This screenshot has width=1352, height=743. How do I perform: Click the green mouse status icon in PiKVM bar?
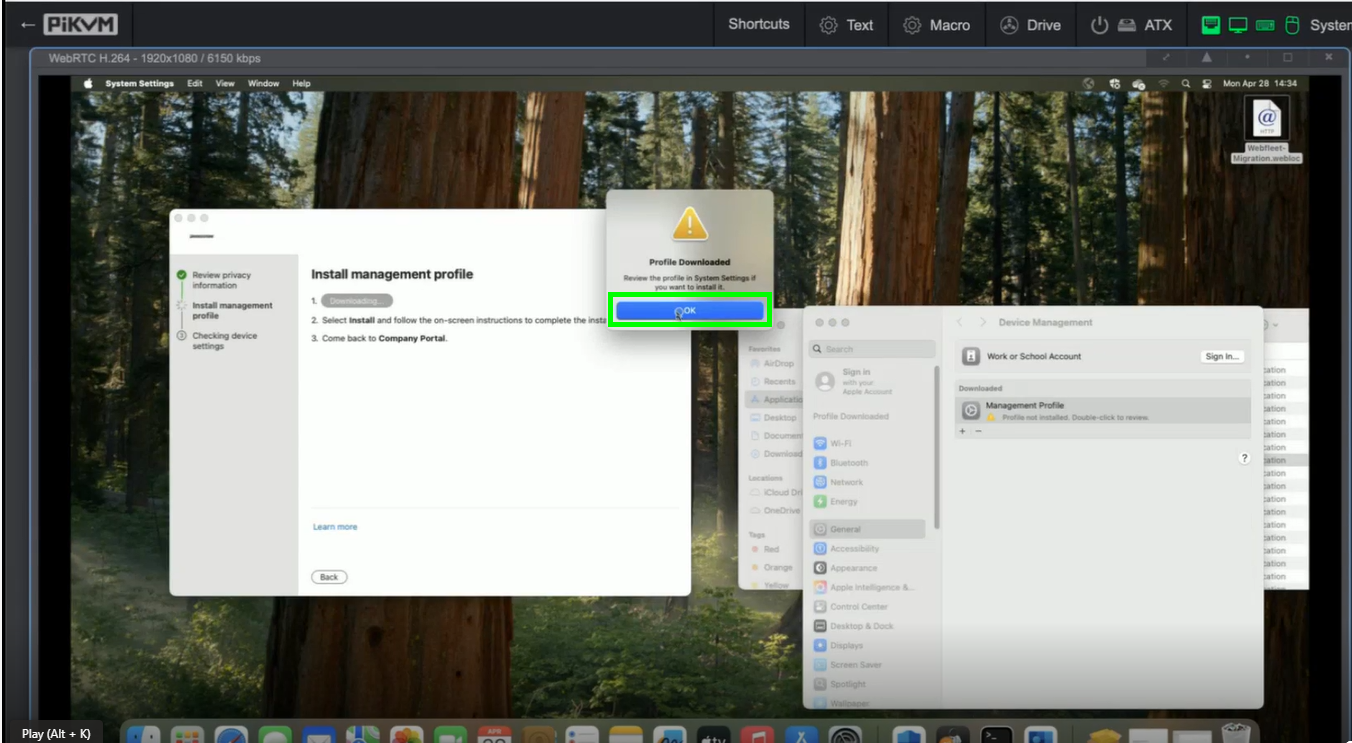pyautogui.click(x=1291, y=25)
